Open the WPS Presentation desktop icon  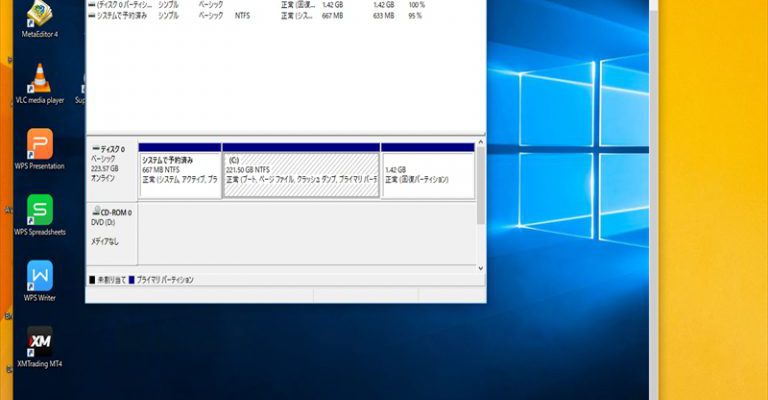click(x=40, y=149)
